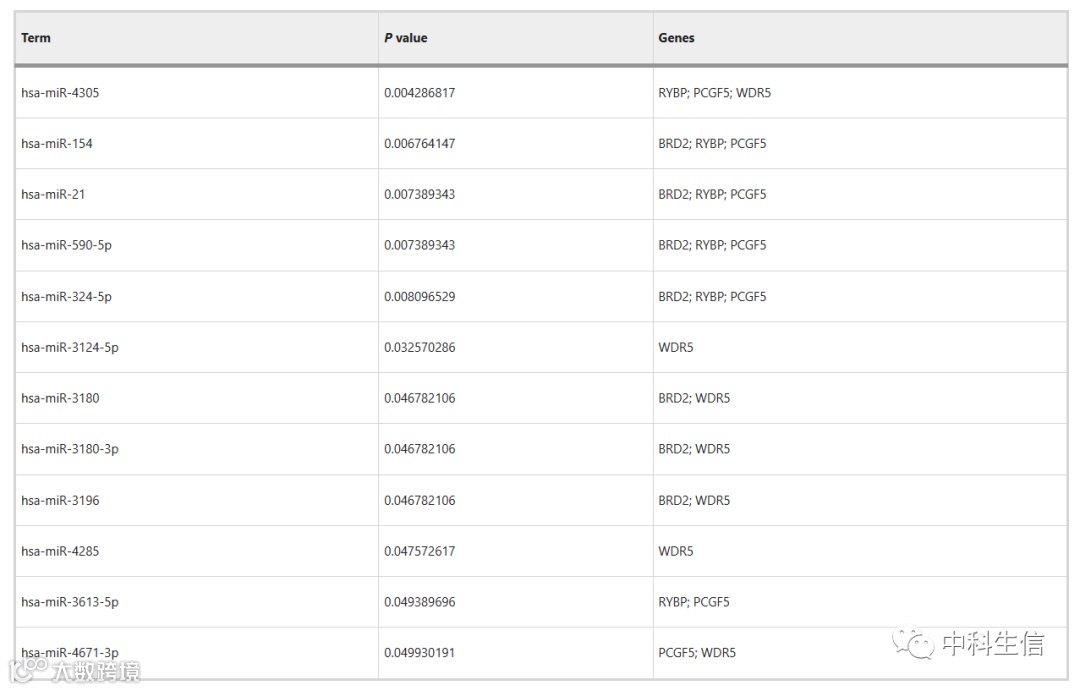Click the hsa-miR-324-5p term
Viewport: 1080px width, 691px height.
[x=66, y=297]
